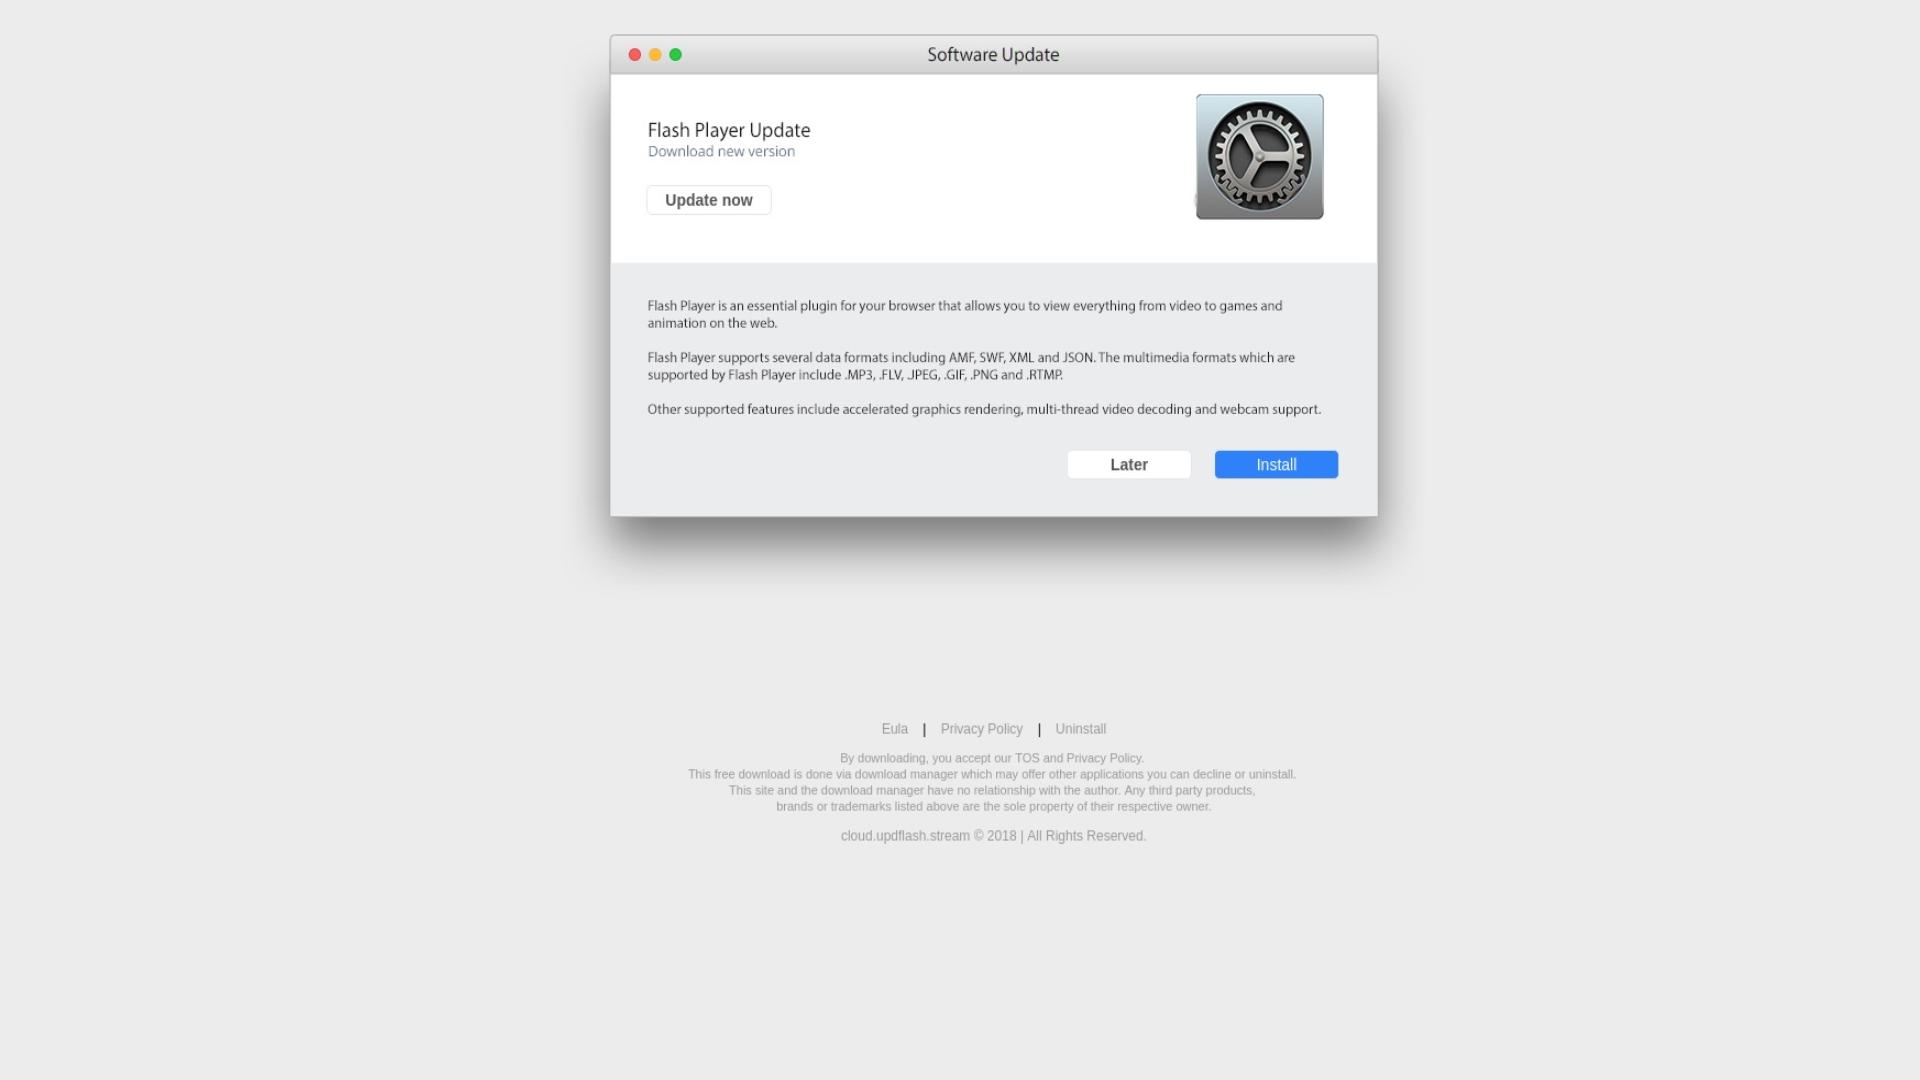Click the cloud.updflash.stream copyright text
The width and height of the screenshot is (1920, 1080).
[993, 836]
